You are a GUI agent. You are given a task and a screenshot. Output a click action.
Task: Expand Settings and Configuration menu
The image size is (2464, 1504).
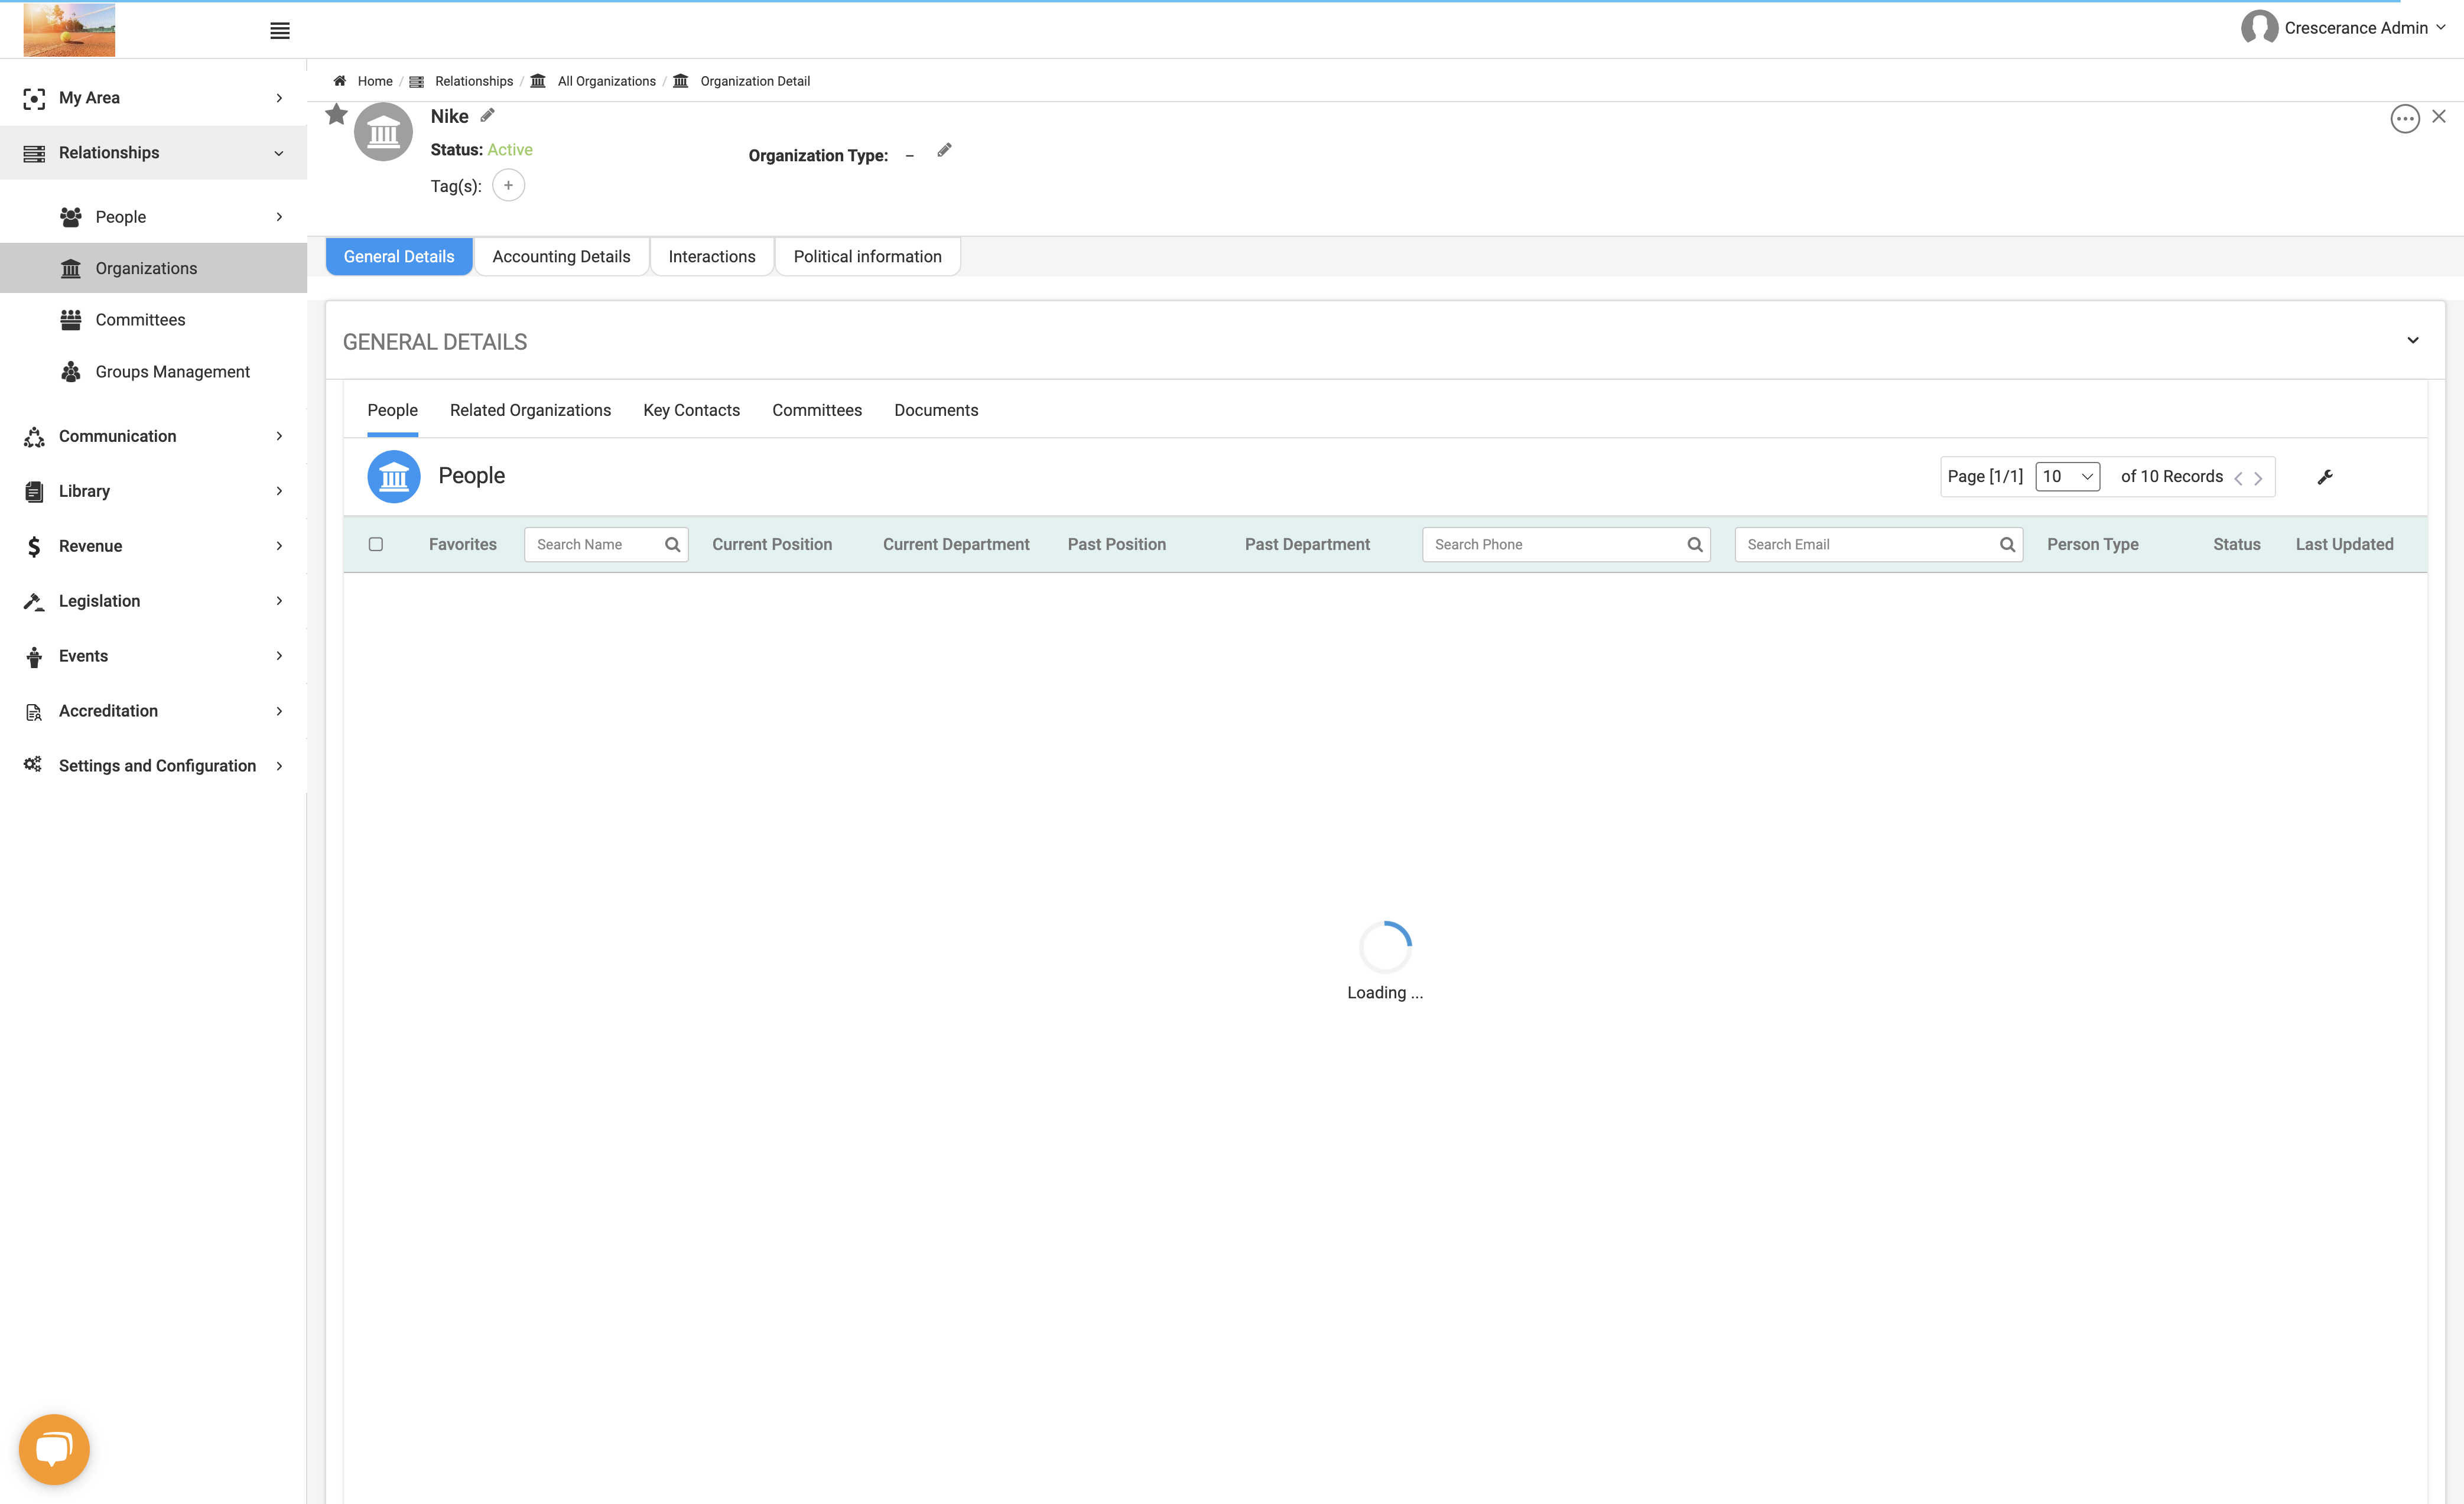point(153,766)
